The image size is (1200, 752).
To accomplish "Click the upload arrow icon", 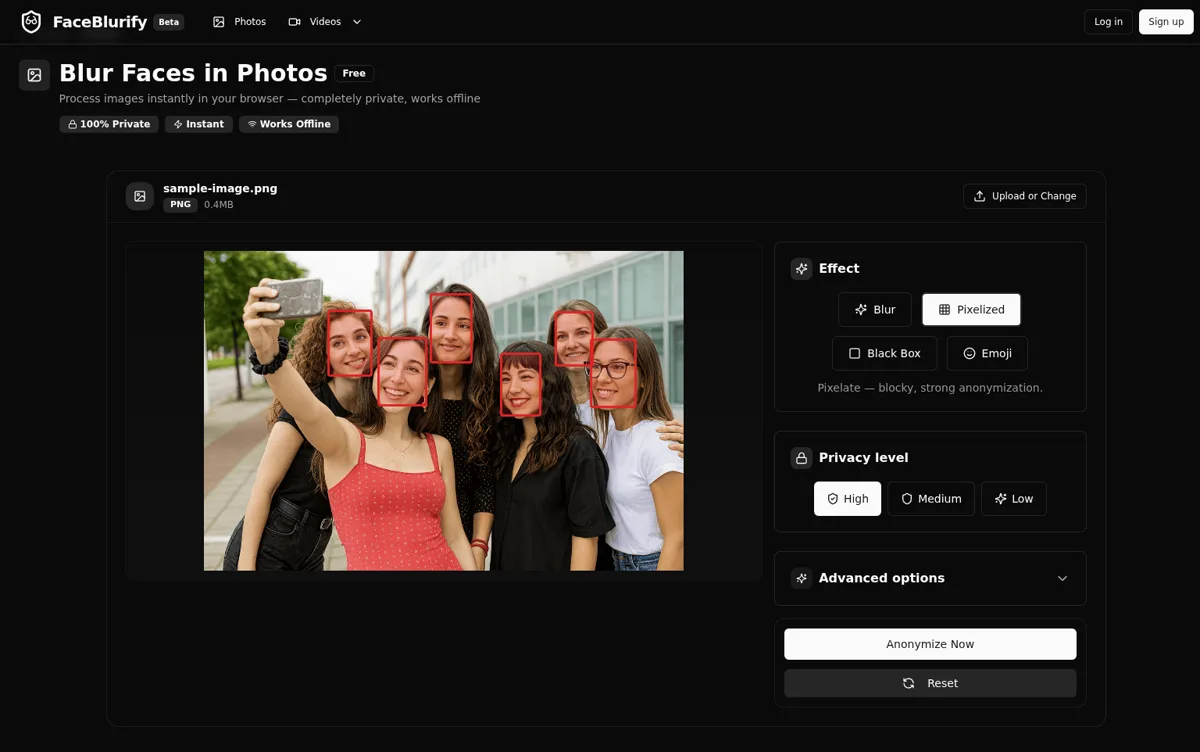I will coord(980,196).
